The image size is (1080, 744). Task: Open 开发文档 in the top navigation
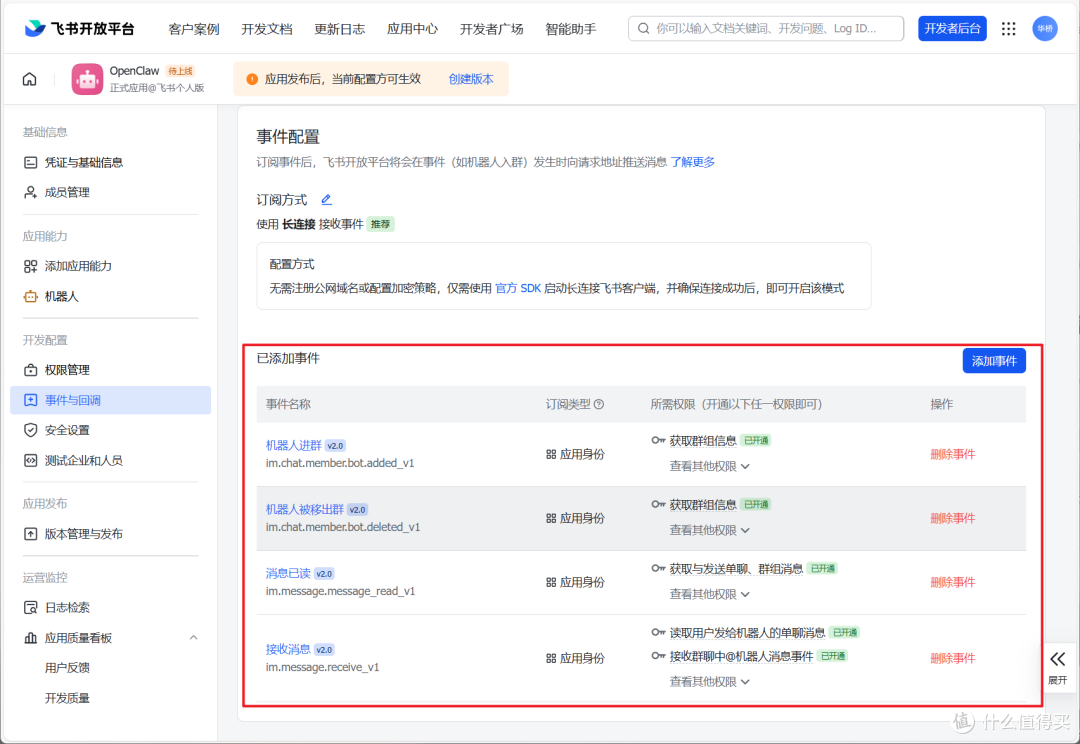click(x=267, y=29)
